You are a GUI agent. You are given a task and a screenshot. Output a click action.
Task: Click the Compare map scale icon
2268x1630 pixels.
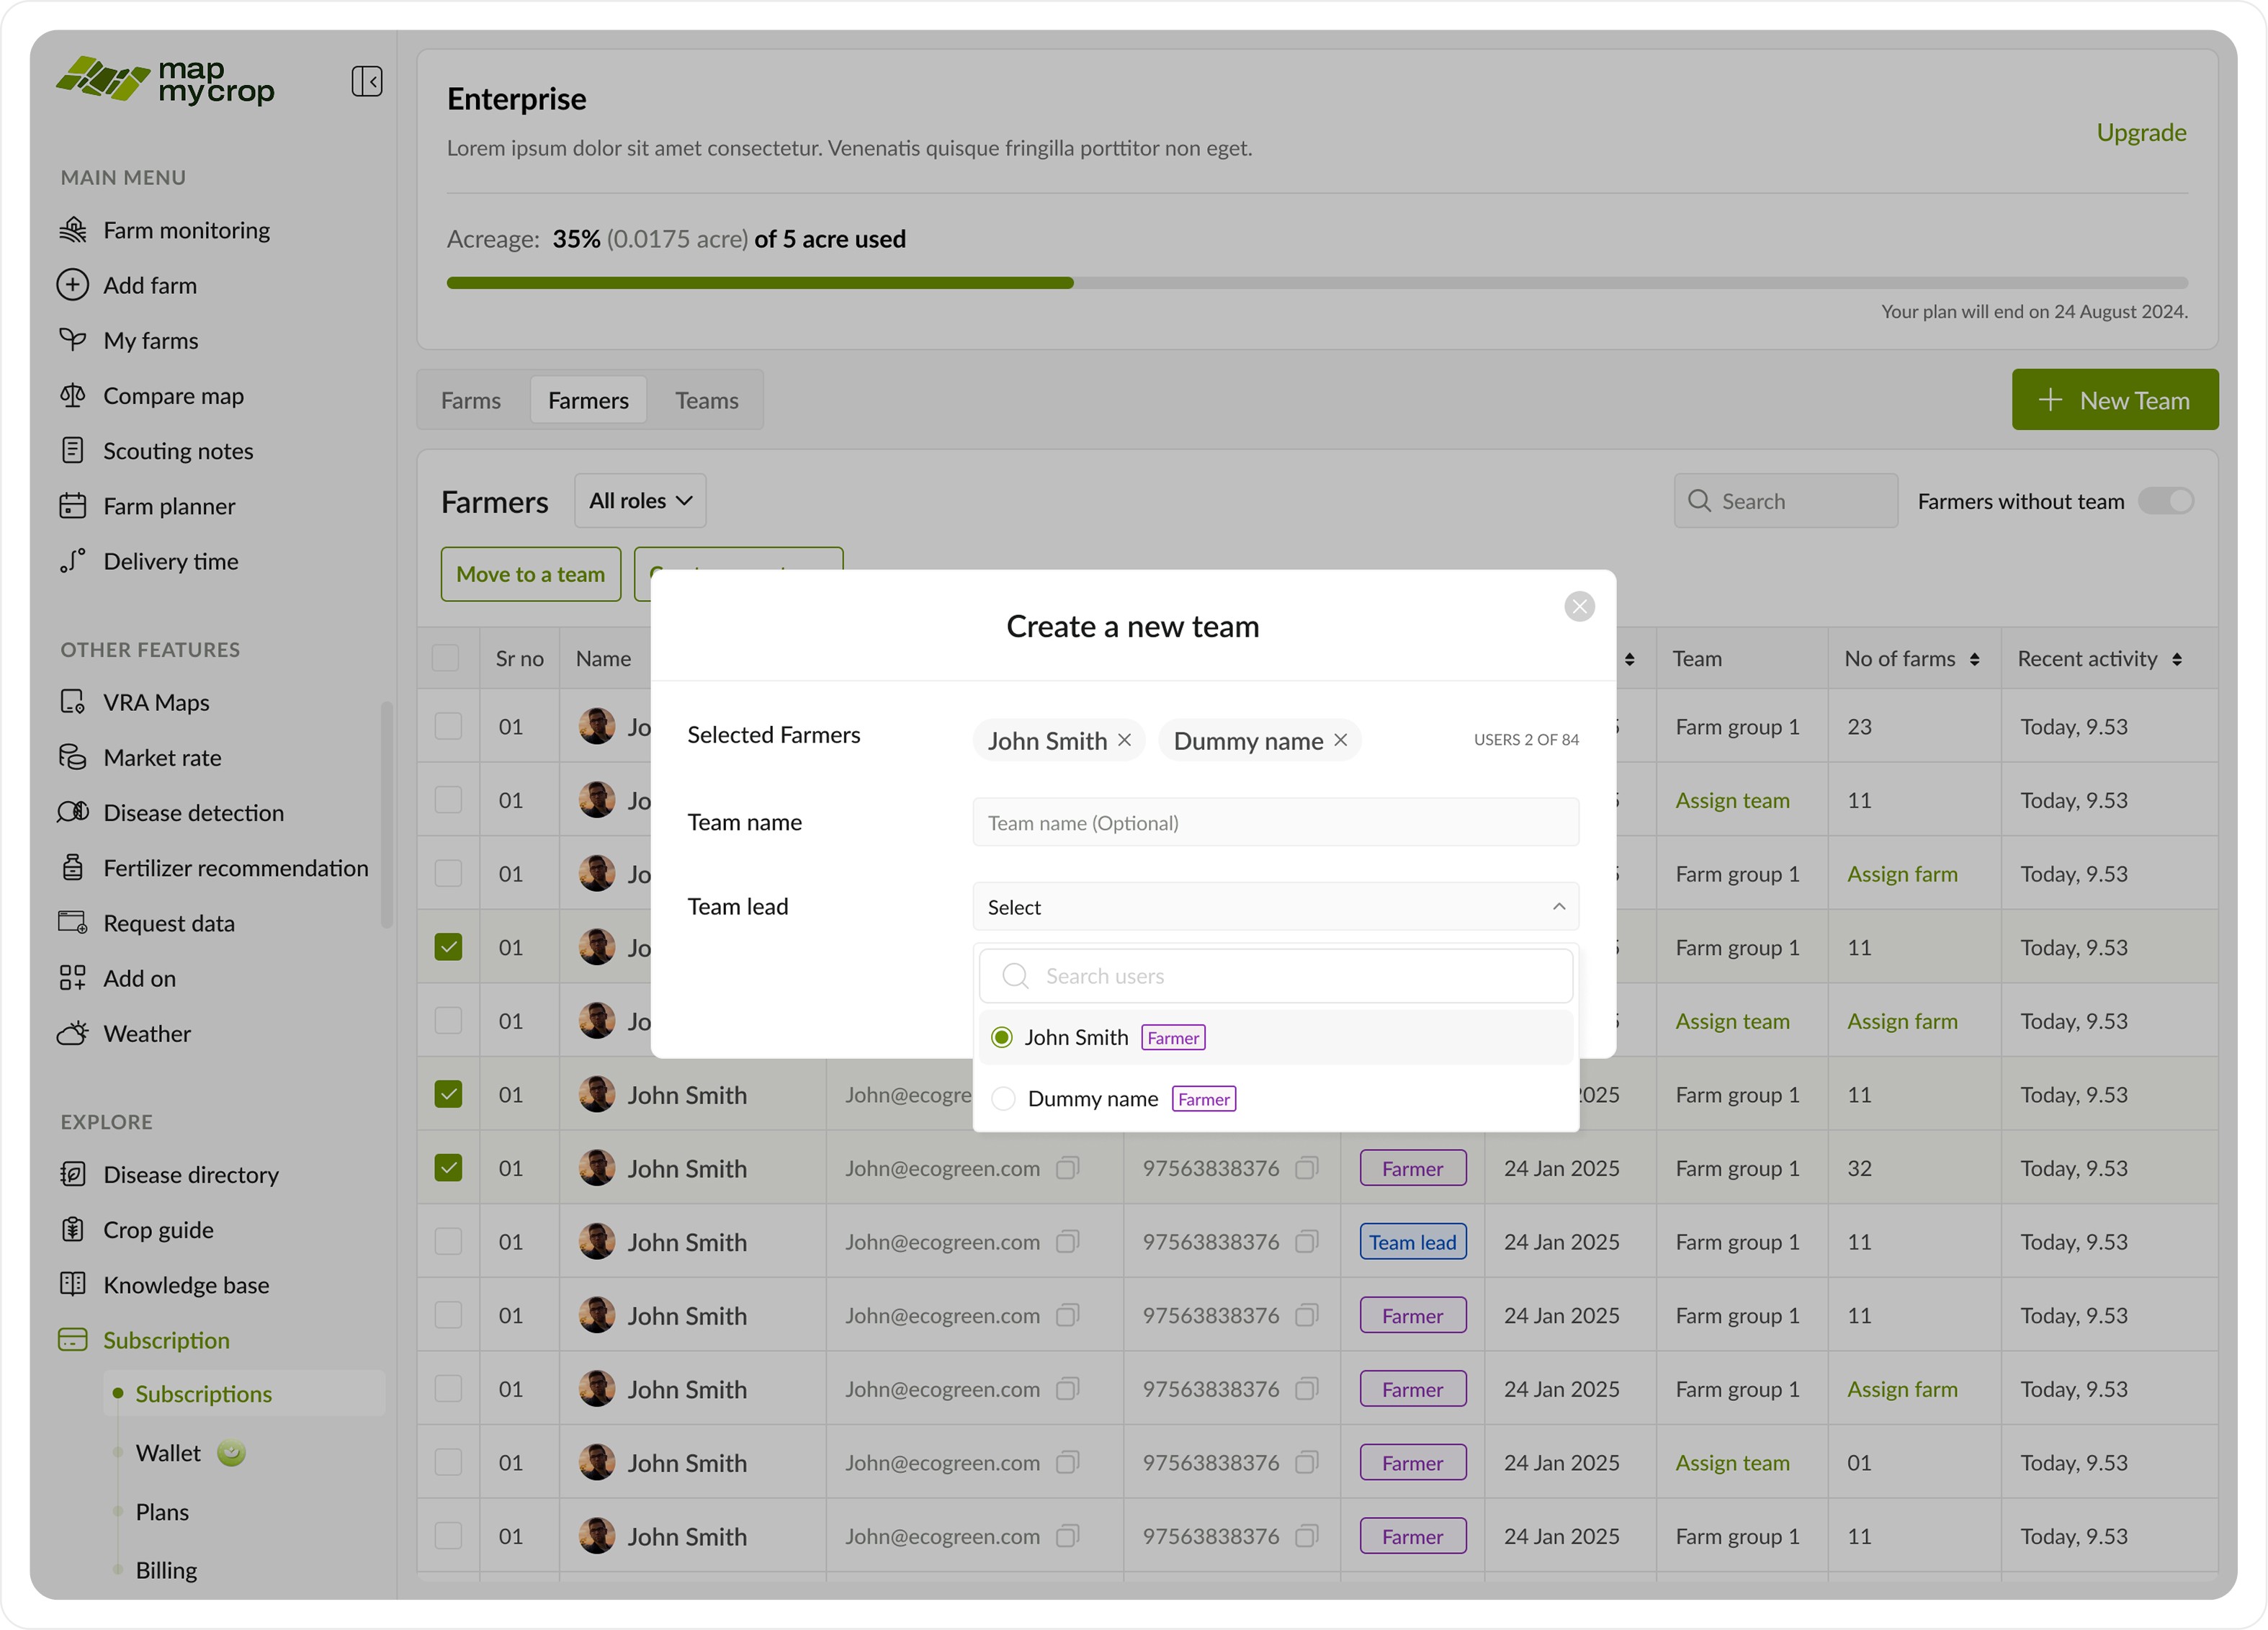(72, 396)
